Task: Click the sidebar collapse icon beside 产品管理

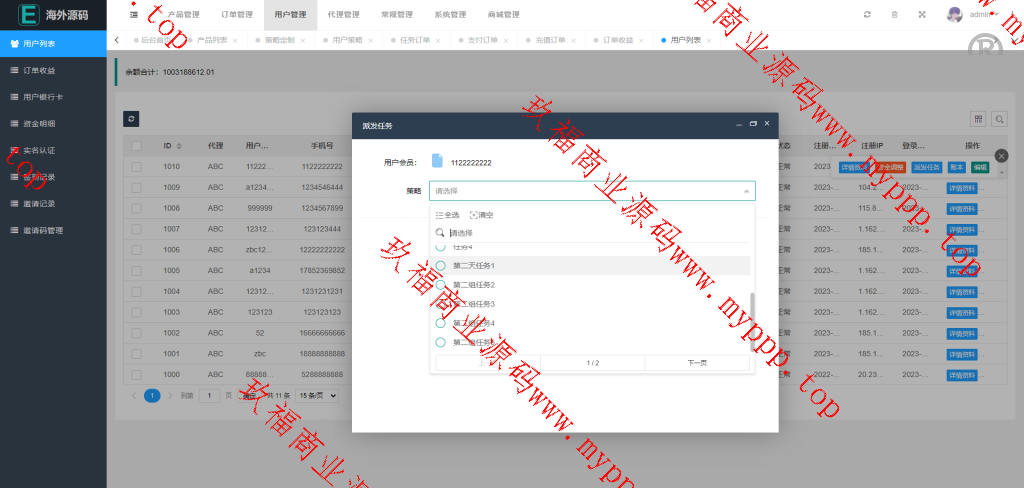Action: click(134, 15)
